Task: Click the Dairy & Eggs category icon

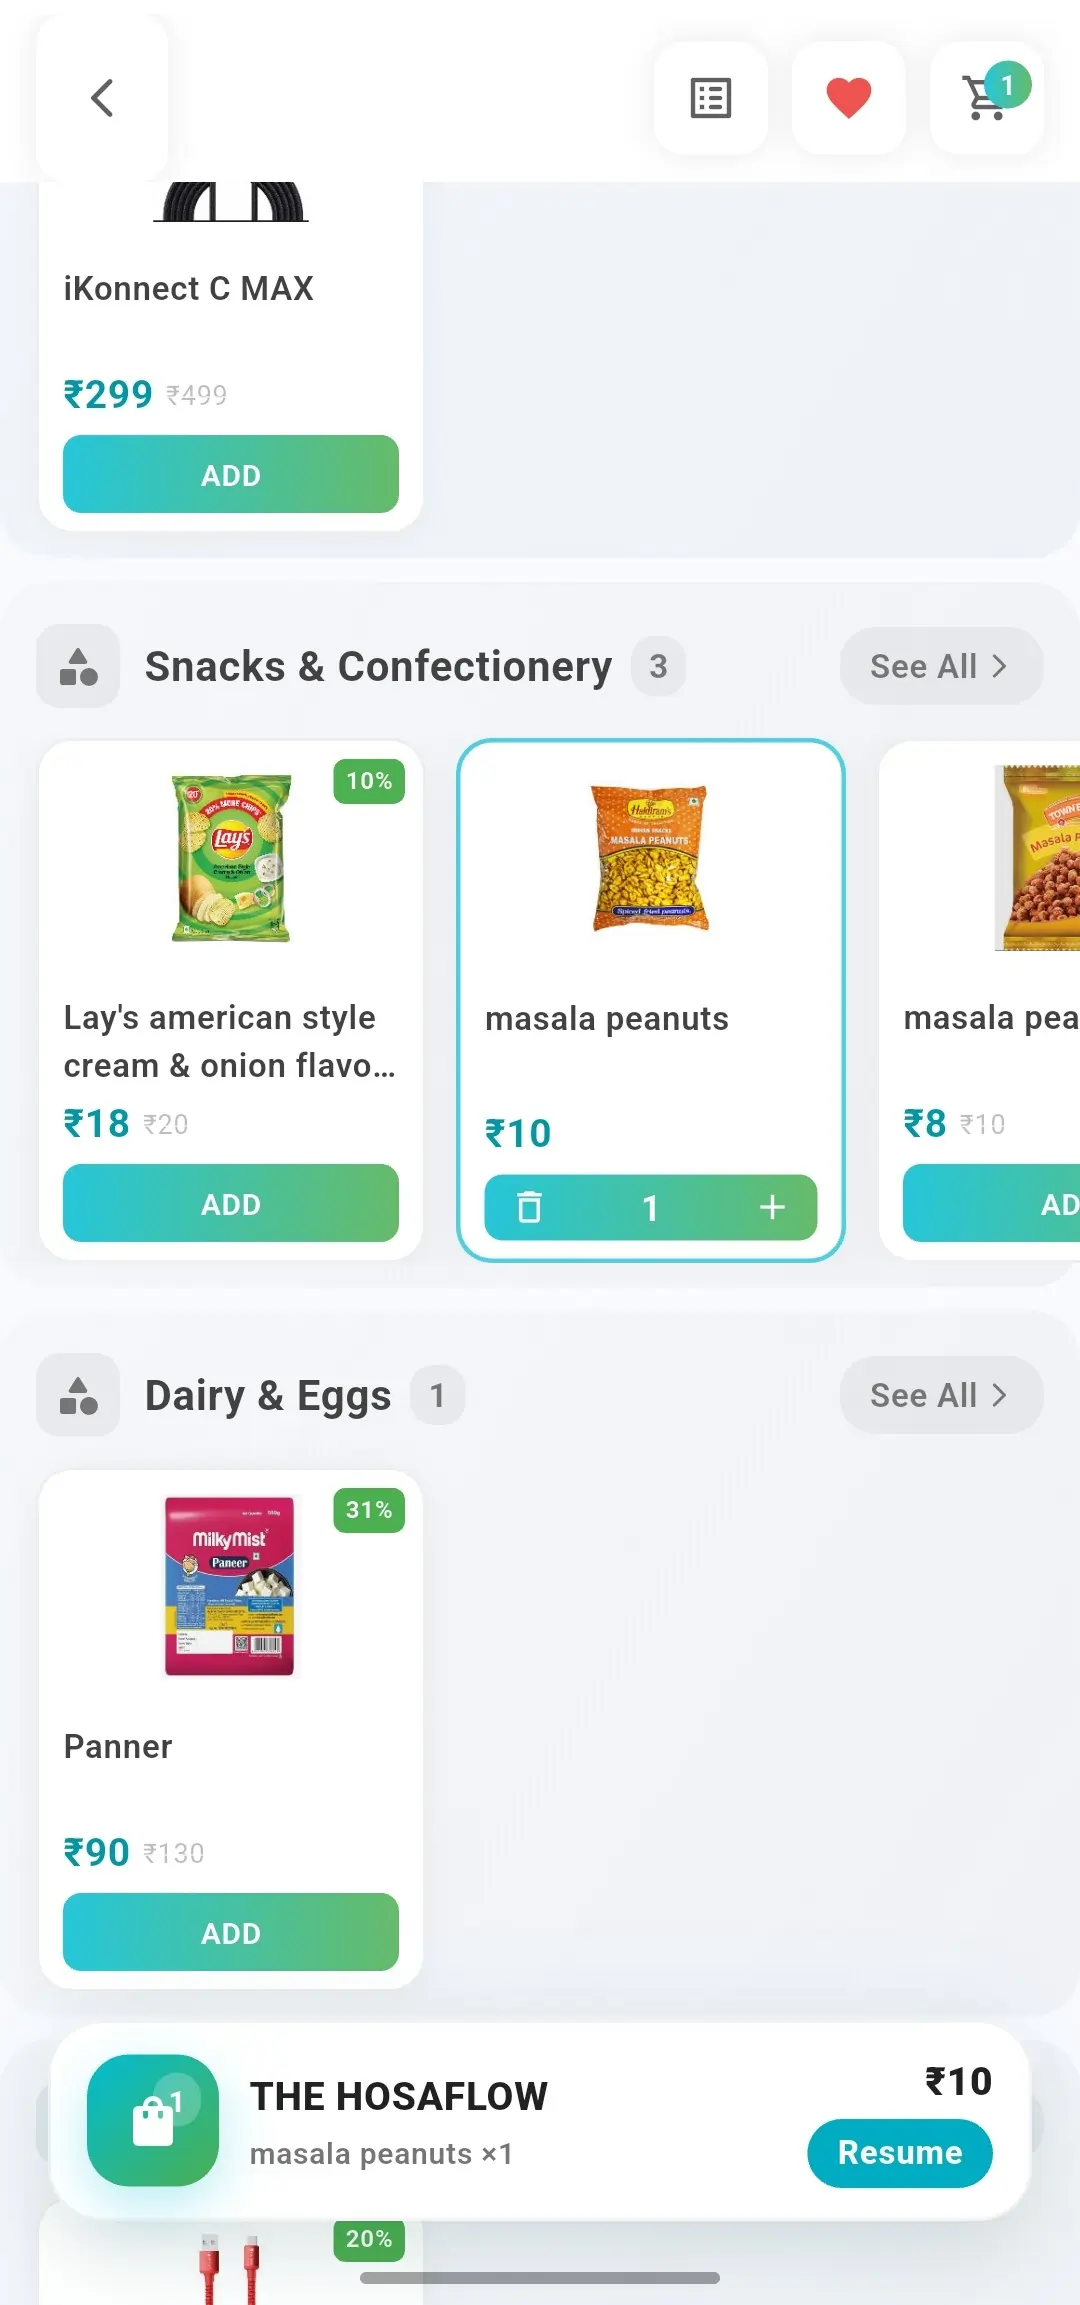Action: coord(78,1394)
